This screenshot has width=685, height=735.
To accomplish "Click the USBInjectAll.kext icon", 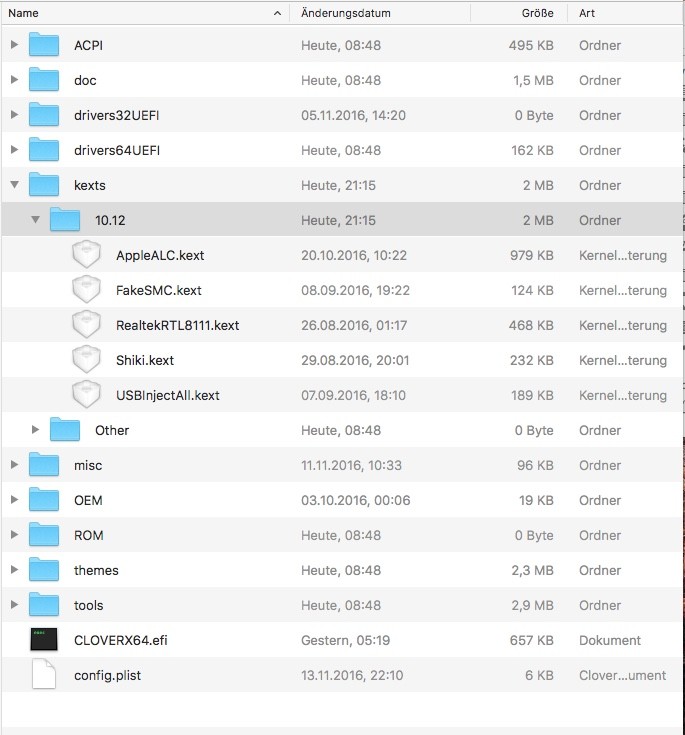I will [x=88, y=396].
